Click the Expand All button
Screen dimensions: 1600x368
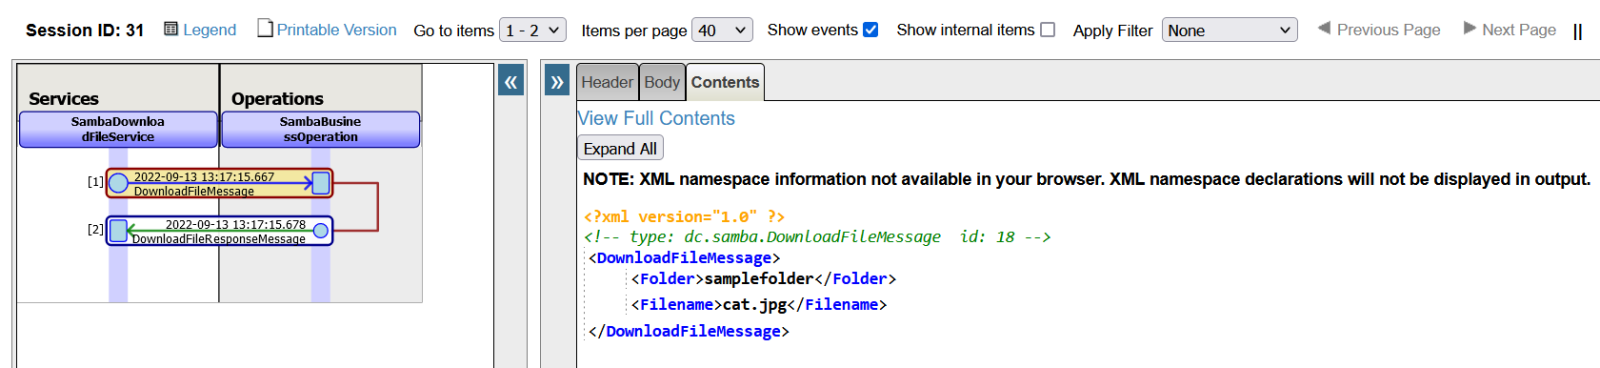pyautogui.click(x=620, y=148)
